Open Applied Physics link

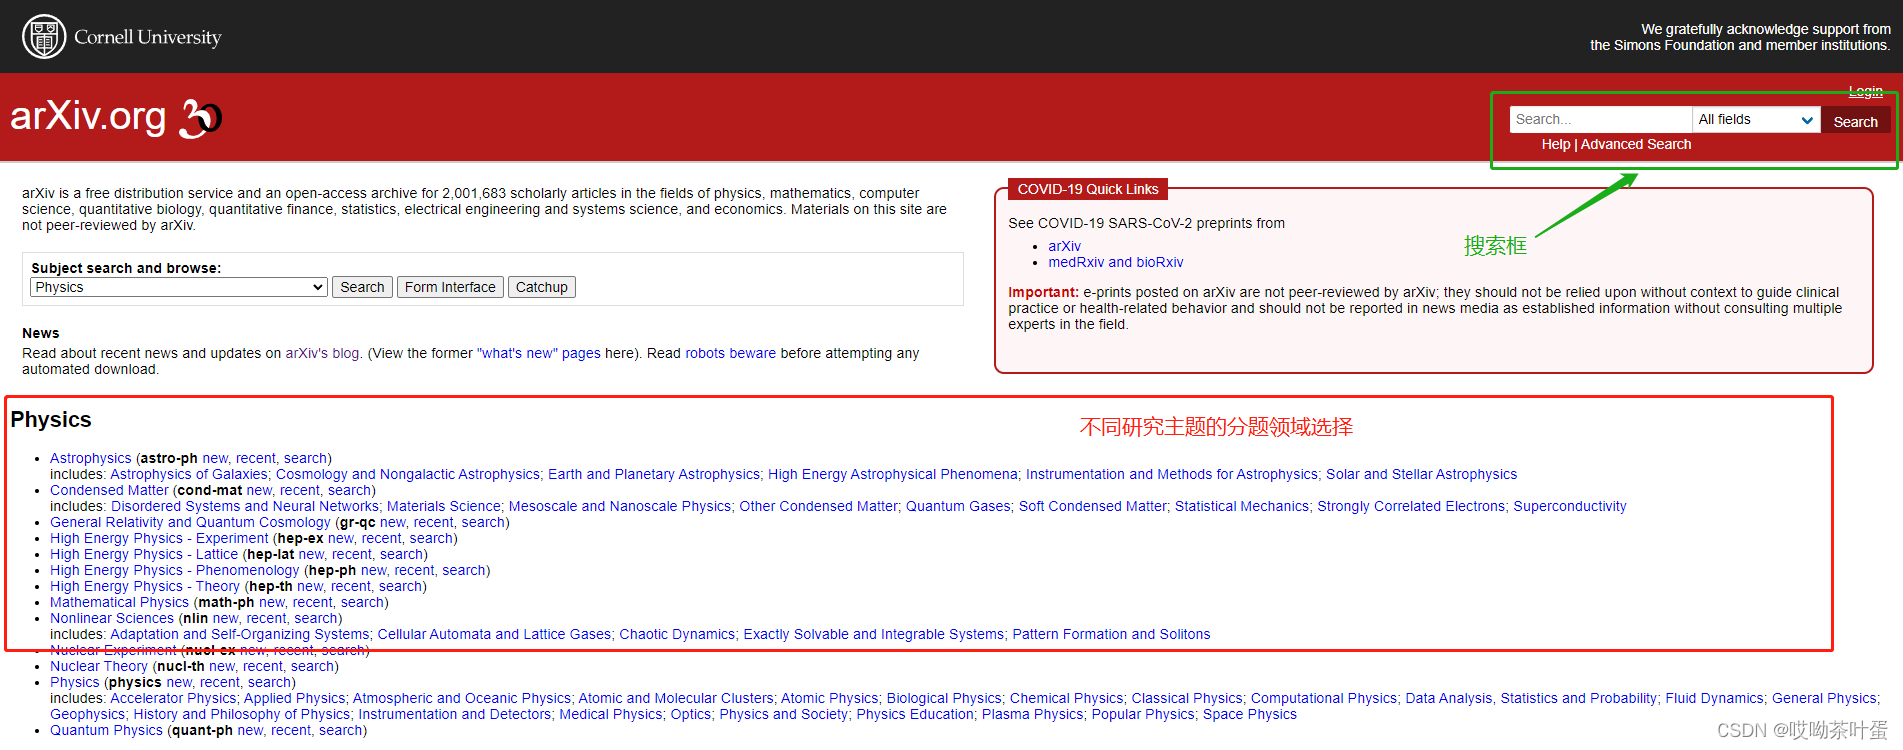coord(294,698)
